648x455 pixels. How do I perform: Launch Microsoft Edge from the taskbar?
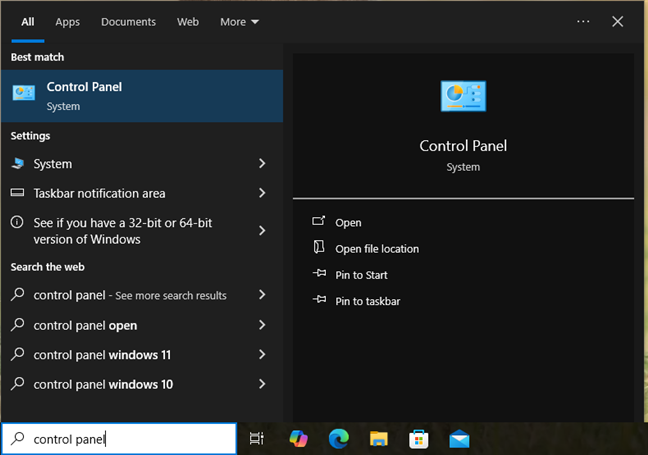click(338, 438)
